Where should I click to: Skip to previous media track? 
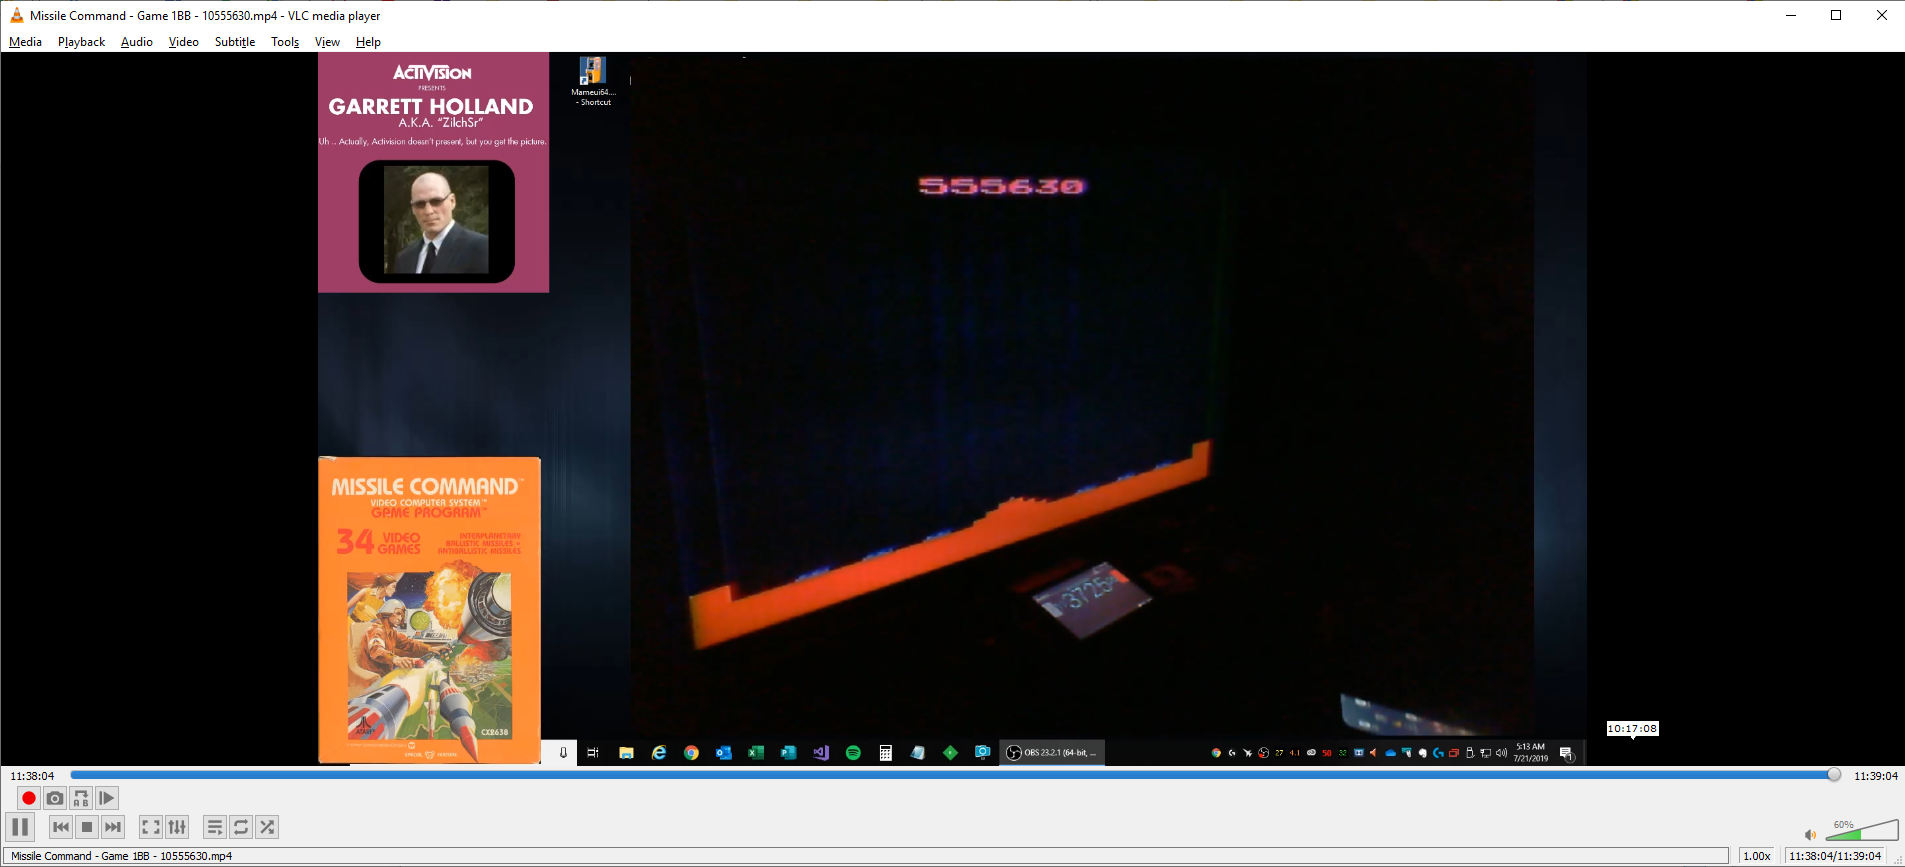click(61, 827)
